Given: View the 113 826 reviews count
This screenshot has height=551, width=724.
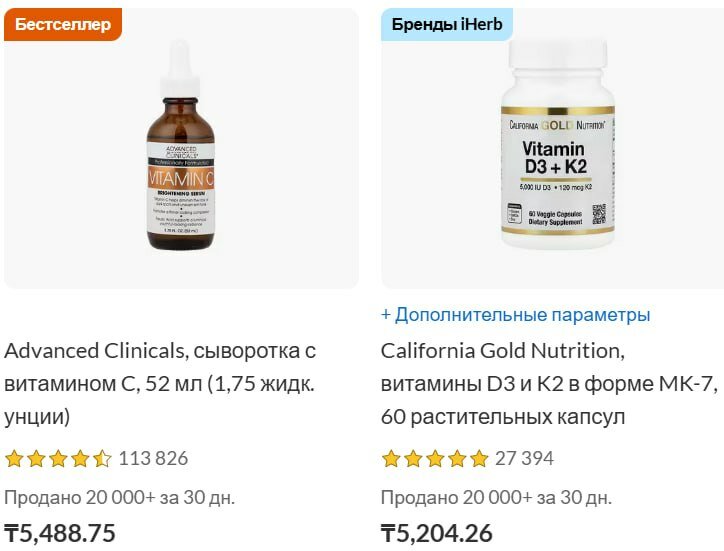Looking at the screenshot, I should pos(153,459).
